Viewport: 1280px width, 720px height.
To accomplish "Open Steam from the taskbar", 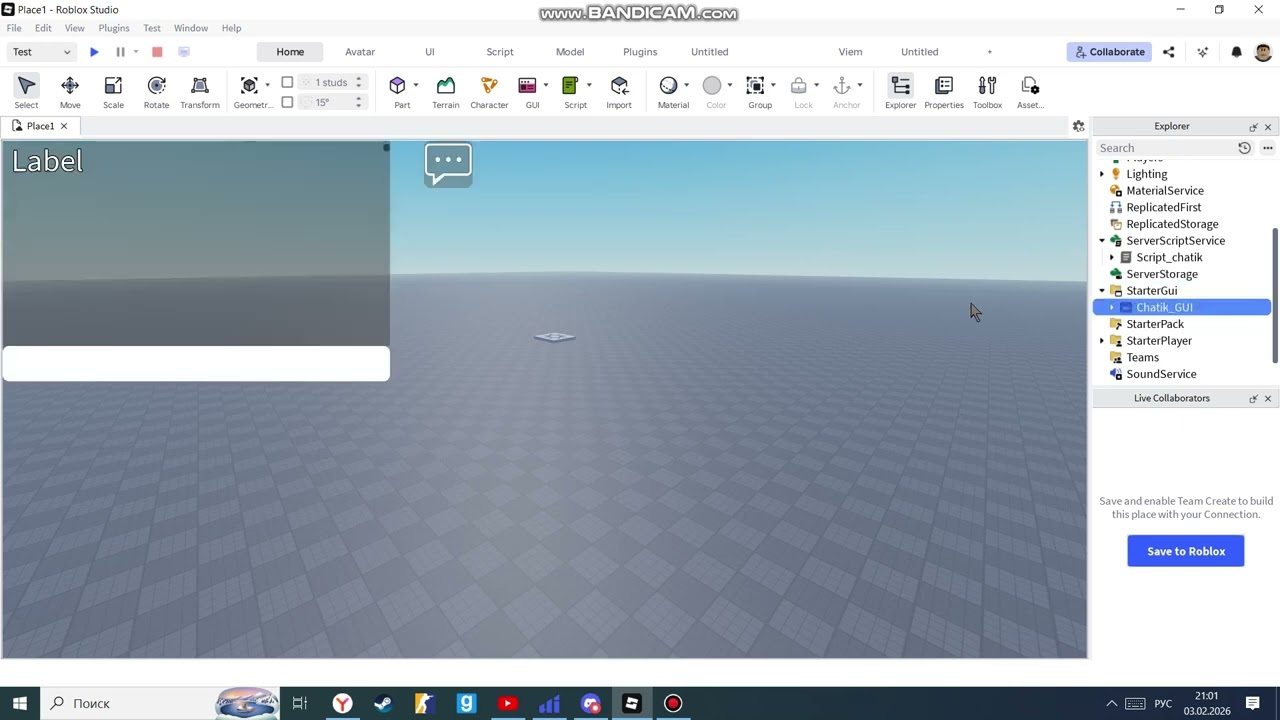I will click(383, 703).
